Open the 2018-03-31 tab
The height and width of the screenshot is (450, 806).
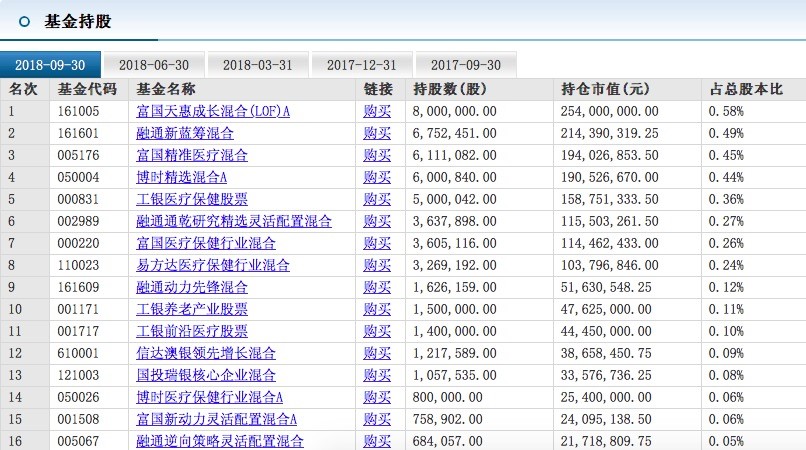(x=258, y=65)
